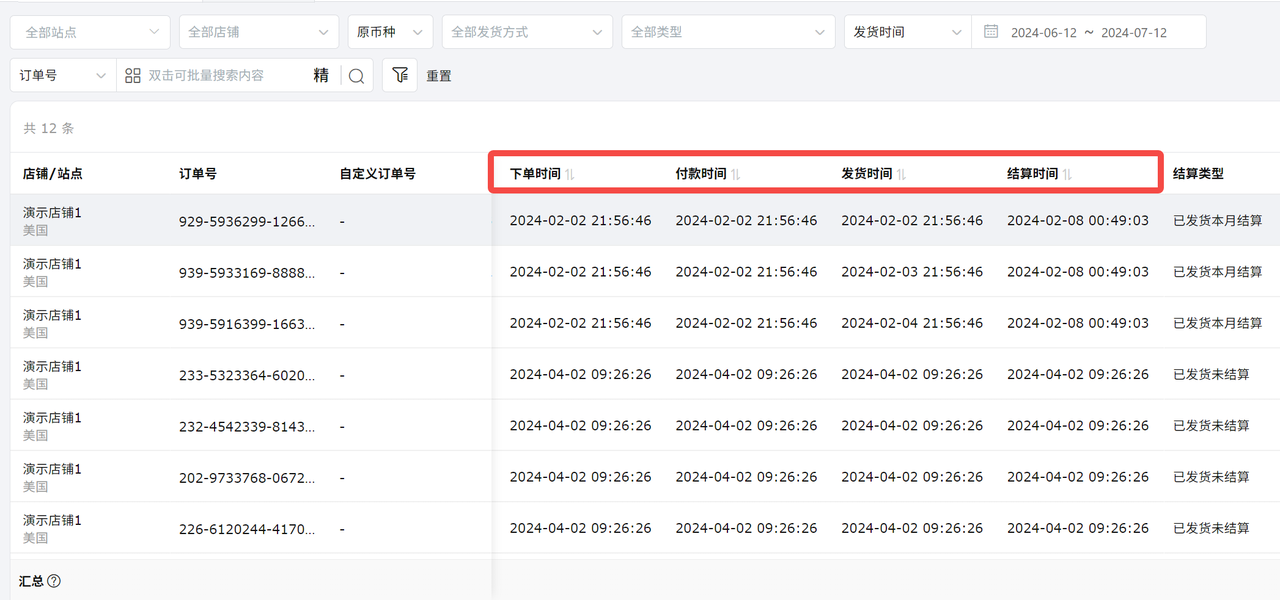Viewport: 1280px width, 600px height.
Task: Click the 汇总 help question-mark icon
Action: [54, 581]
